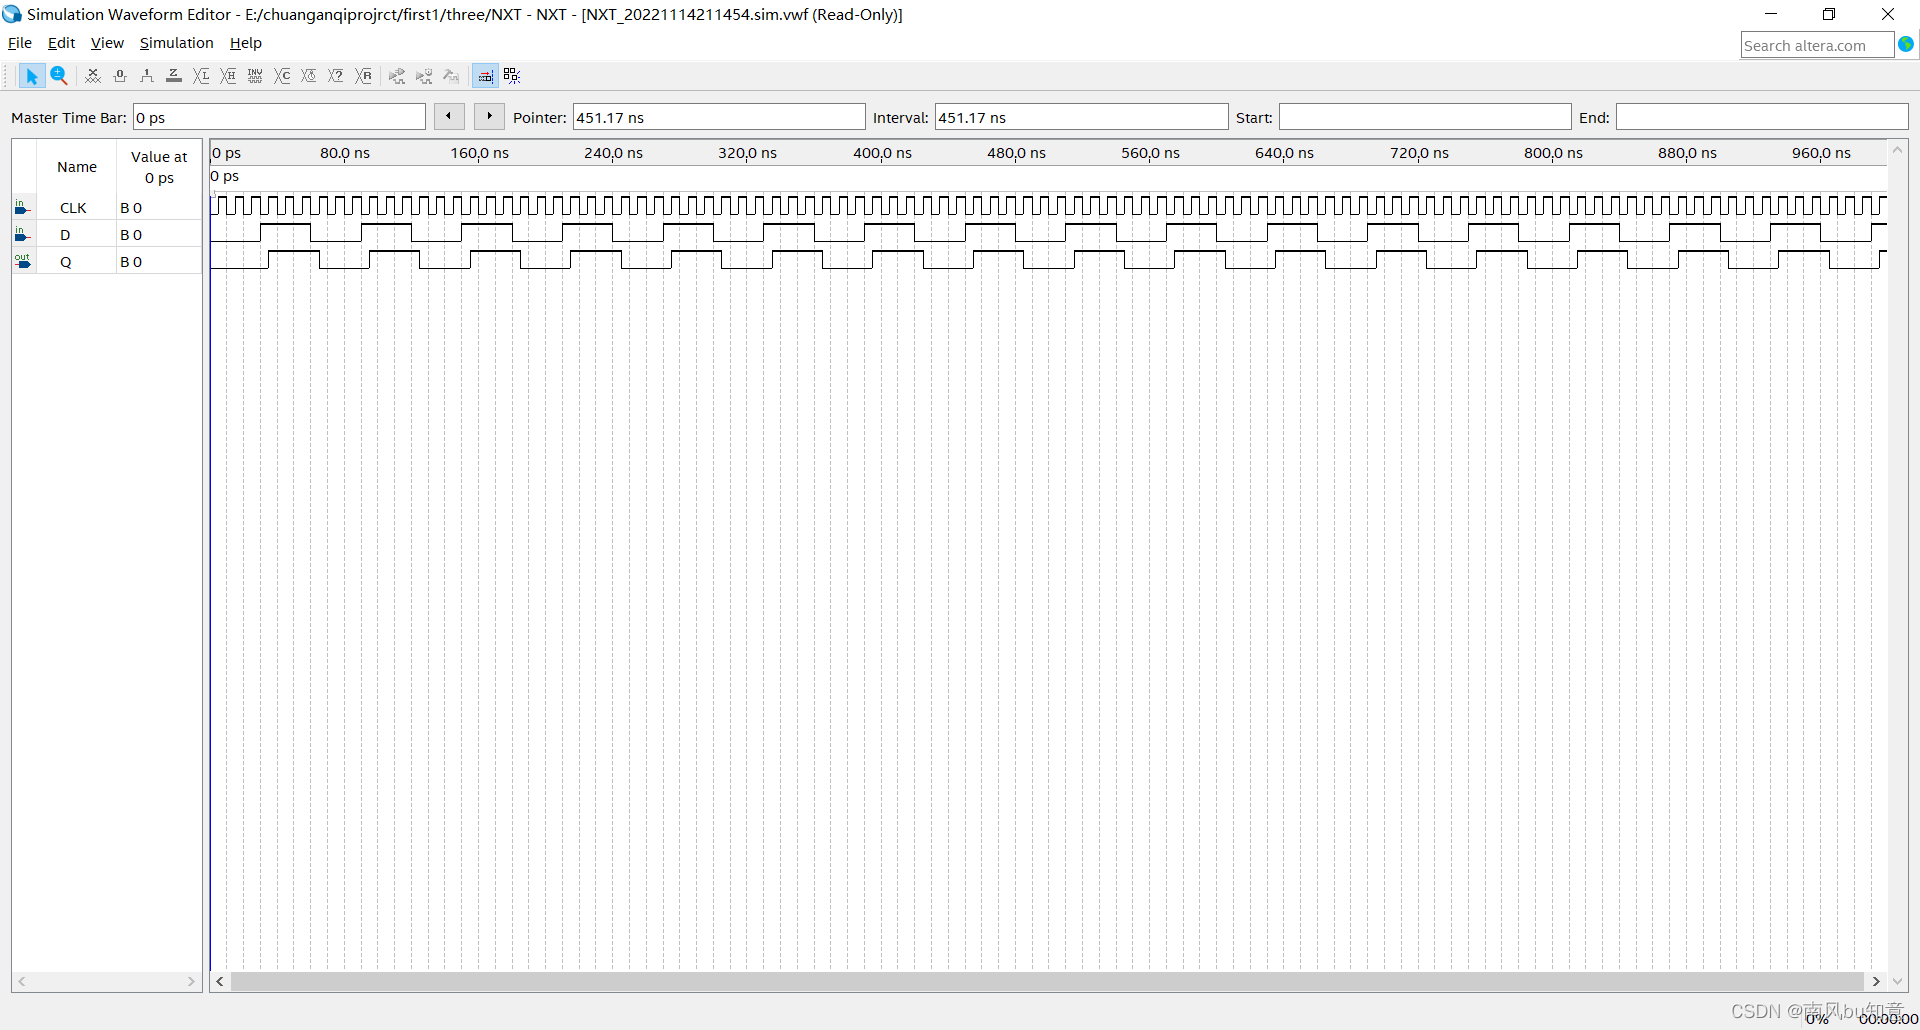Open the View menu

[107, 43]
